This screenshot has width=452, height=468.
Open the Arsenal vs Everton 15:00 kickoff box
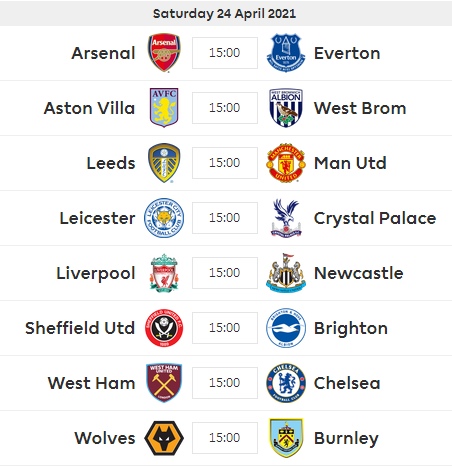(x=225, y=53)
